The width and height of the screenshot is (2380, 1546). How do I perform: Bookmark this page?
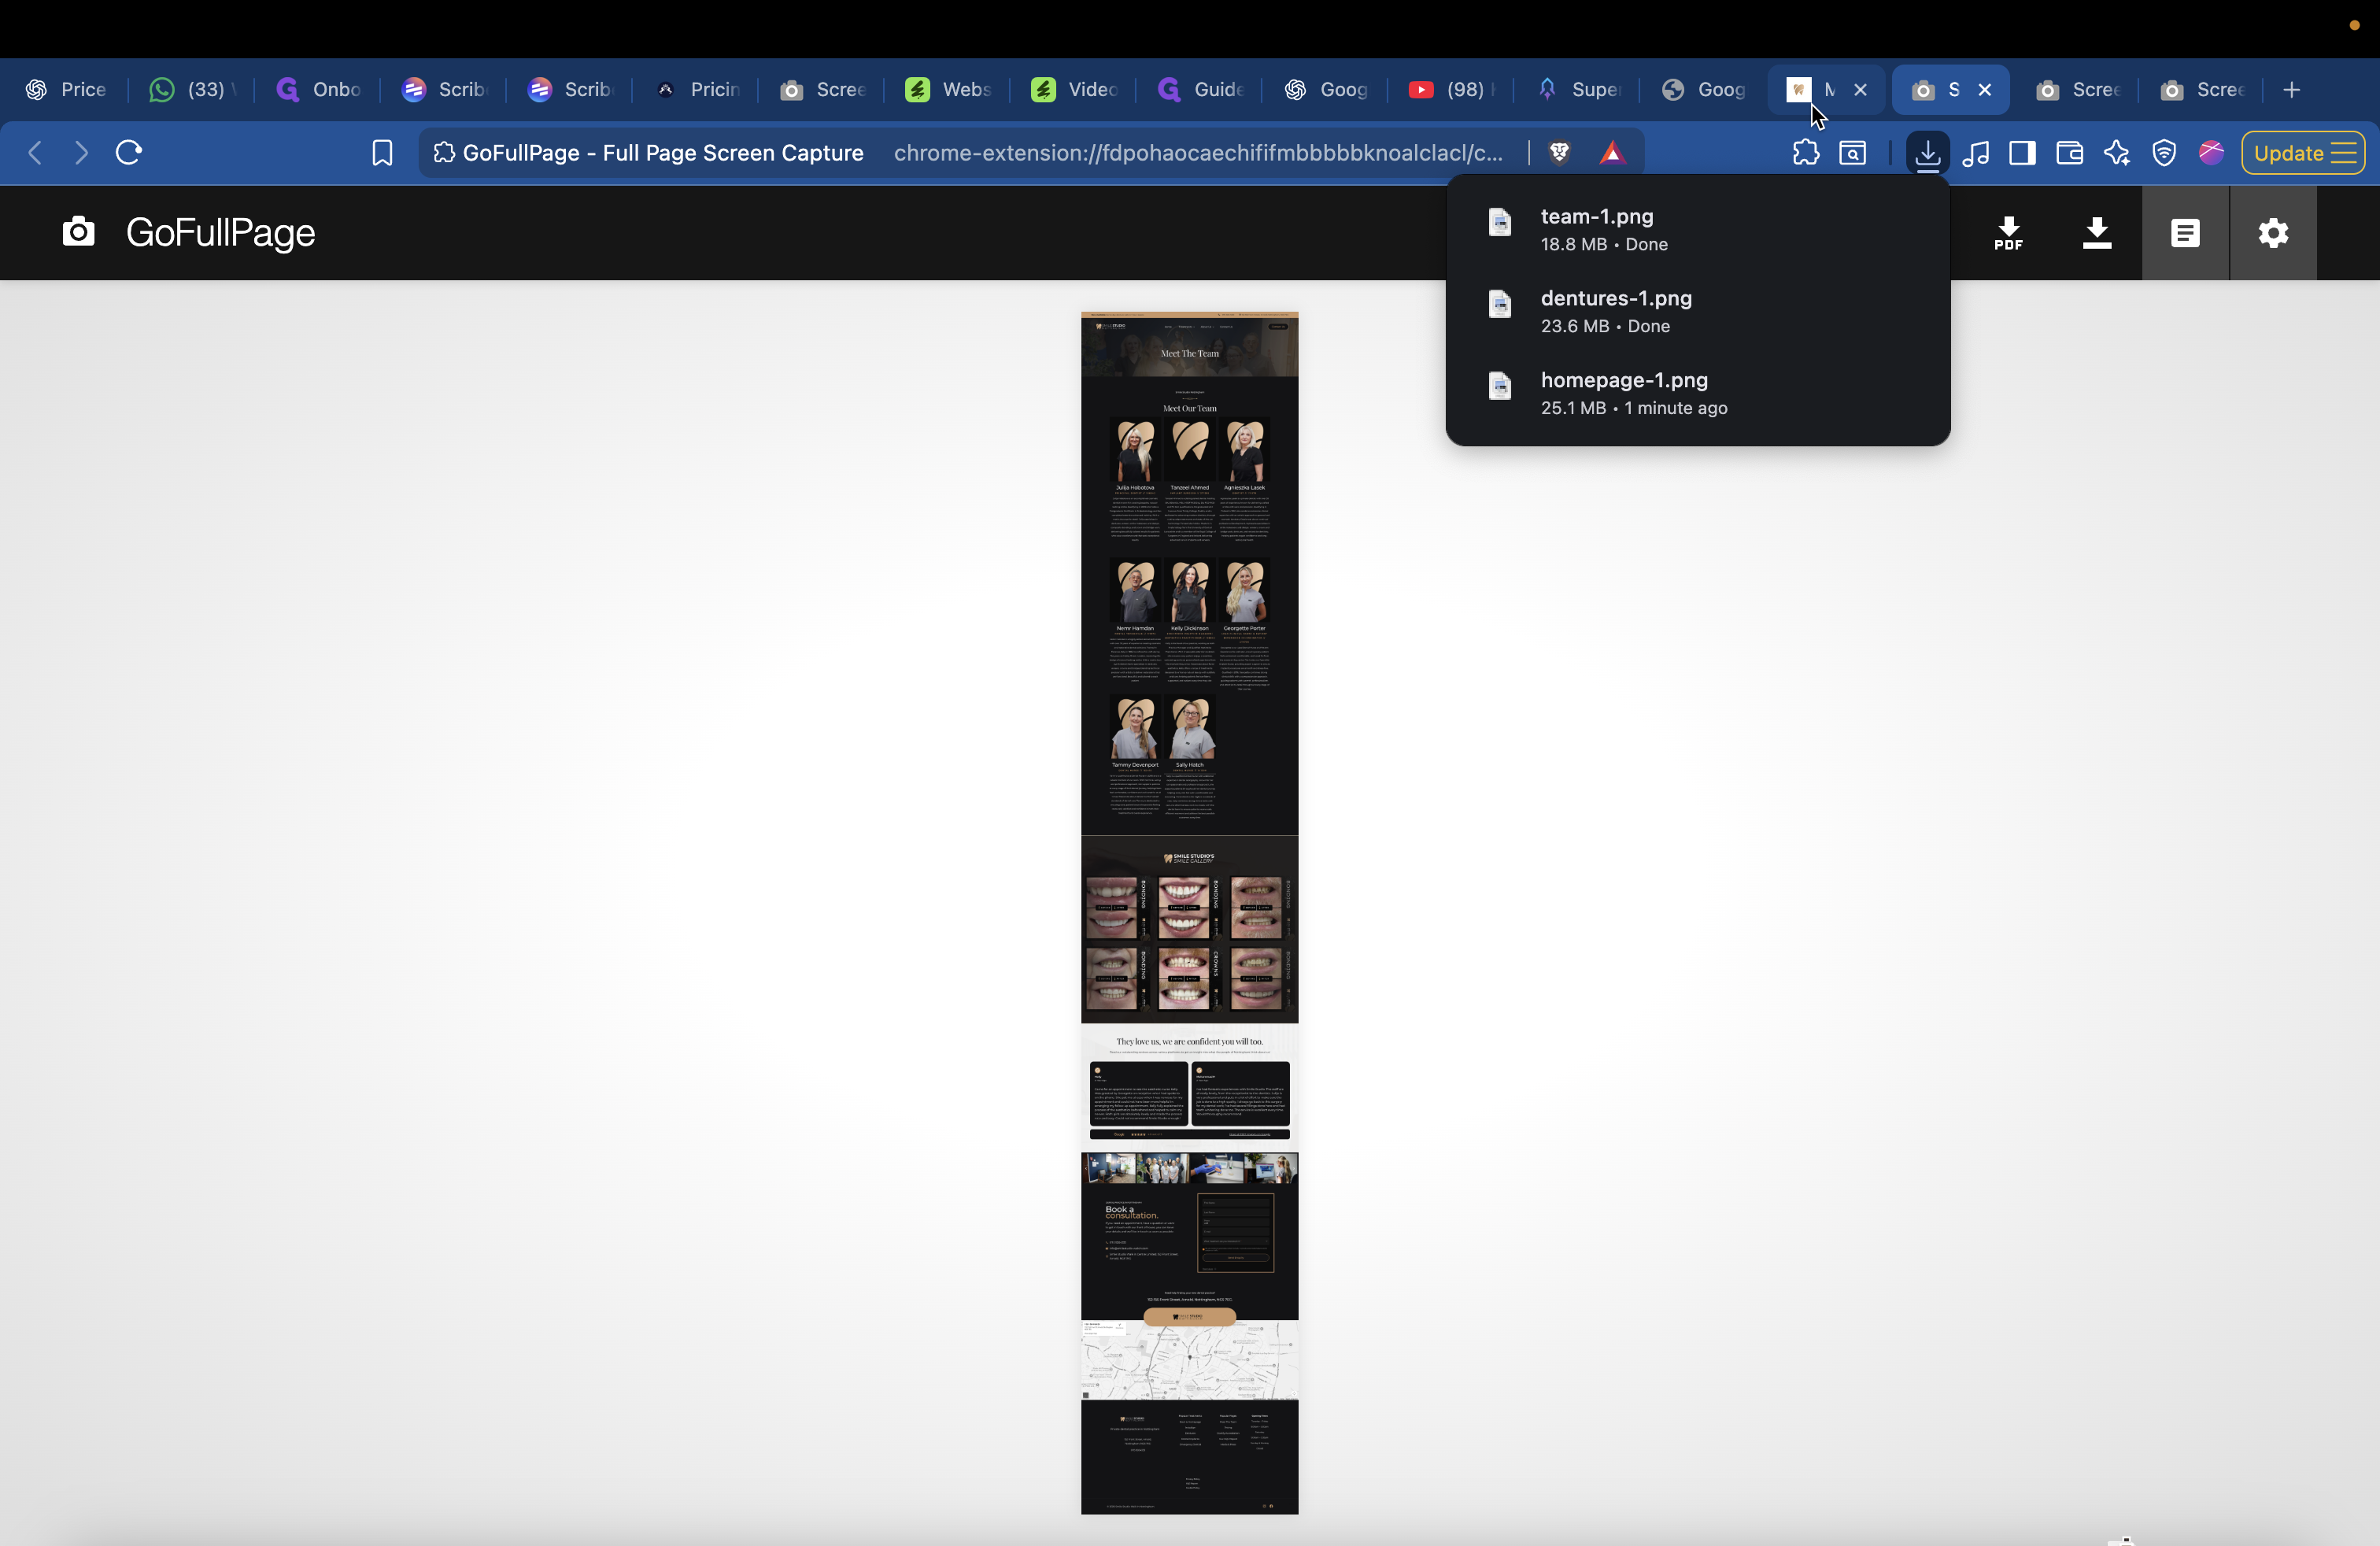coord(382,153)
